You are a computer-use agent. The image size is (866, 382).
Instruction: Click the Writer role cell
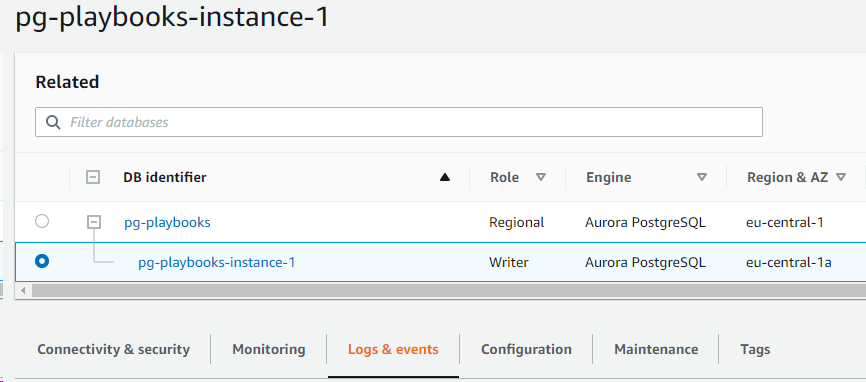tap(509, 262)
